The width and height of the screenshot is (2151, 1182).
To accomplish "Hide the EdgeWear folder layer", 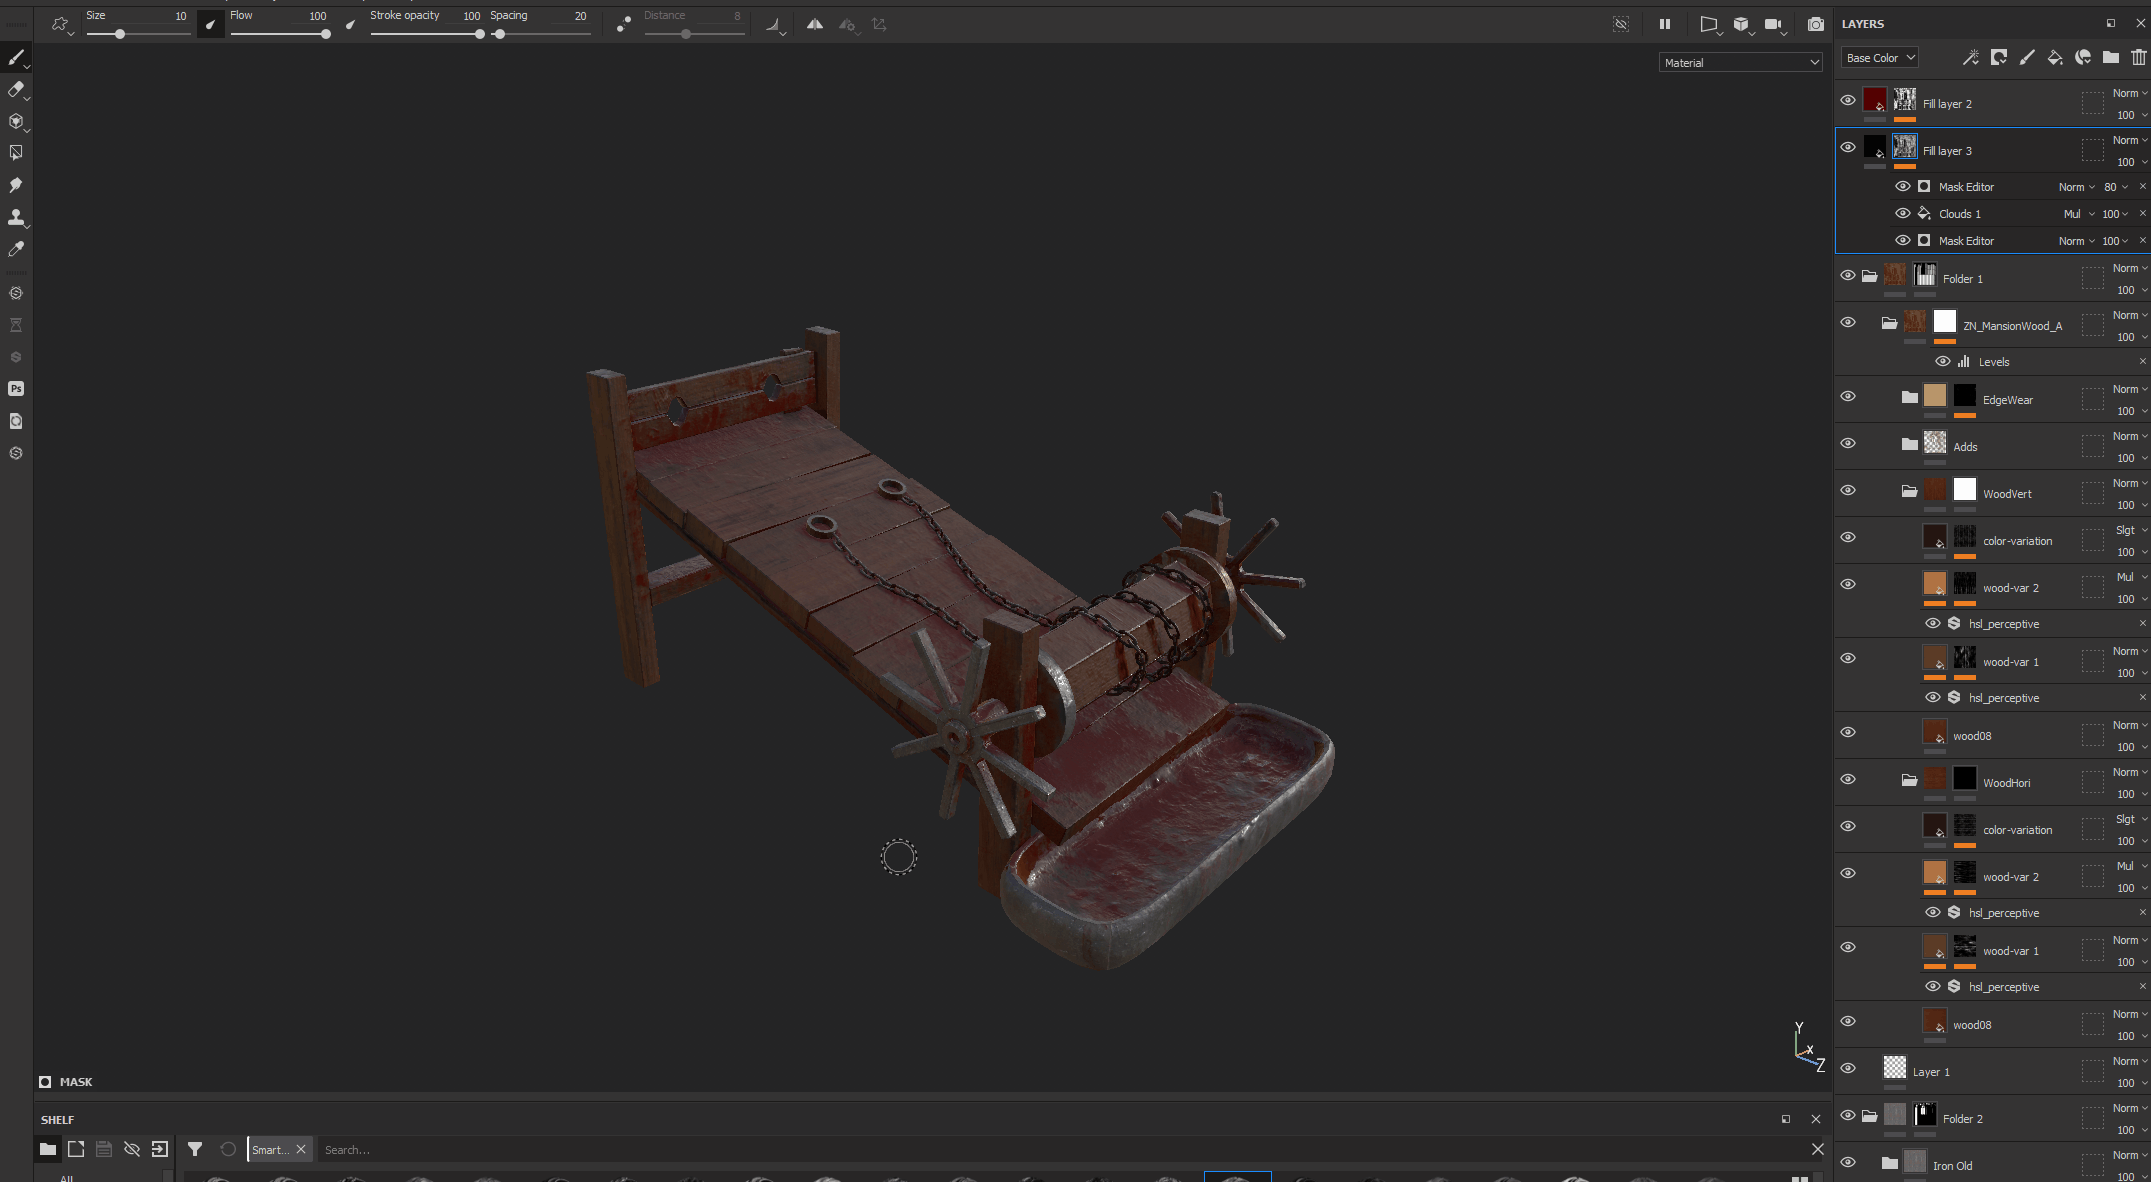I will pyautogui.click(x=1848, y=396).
